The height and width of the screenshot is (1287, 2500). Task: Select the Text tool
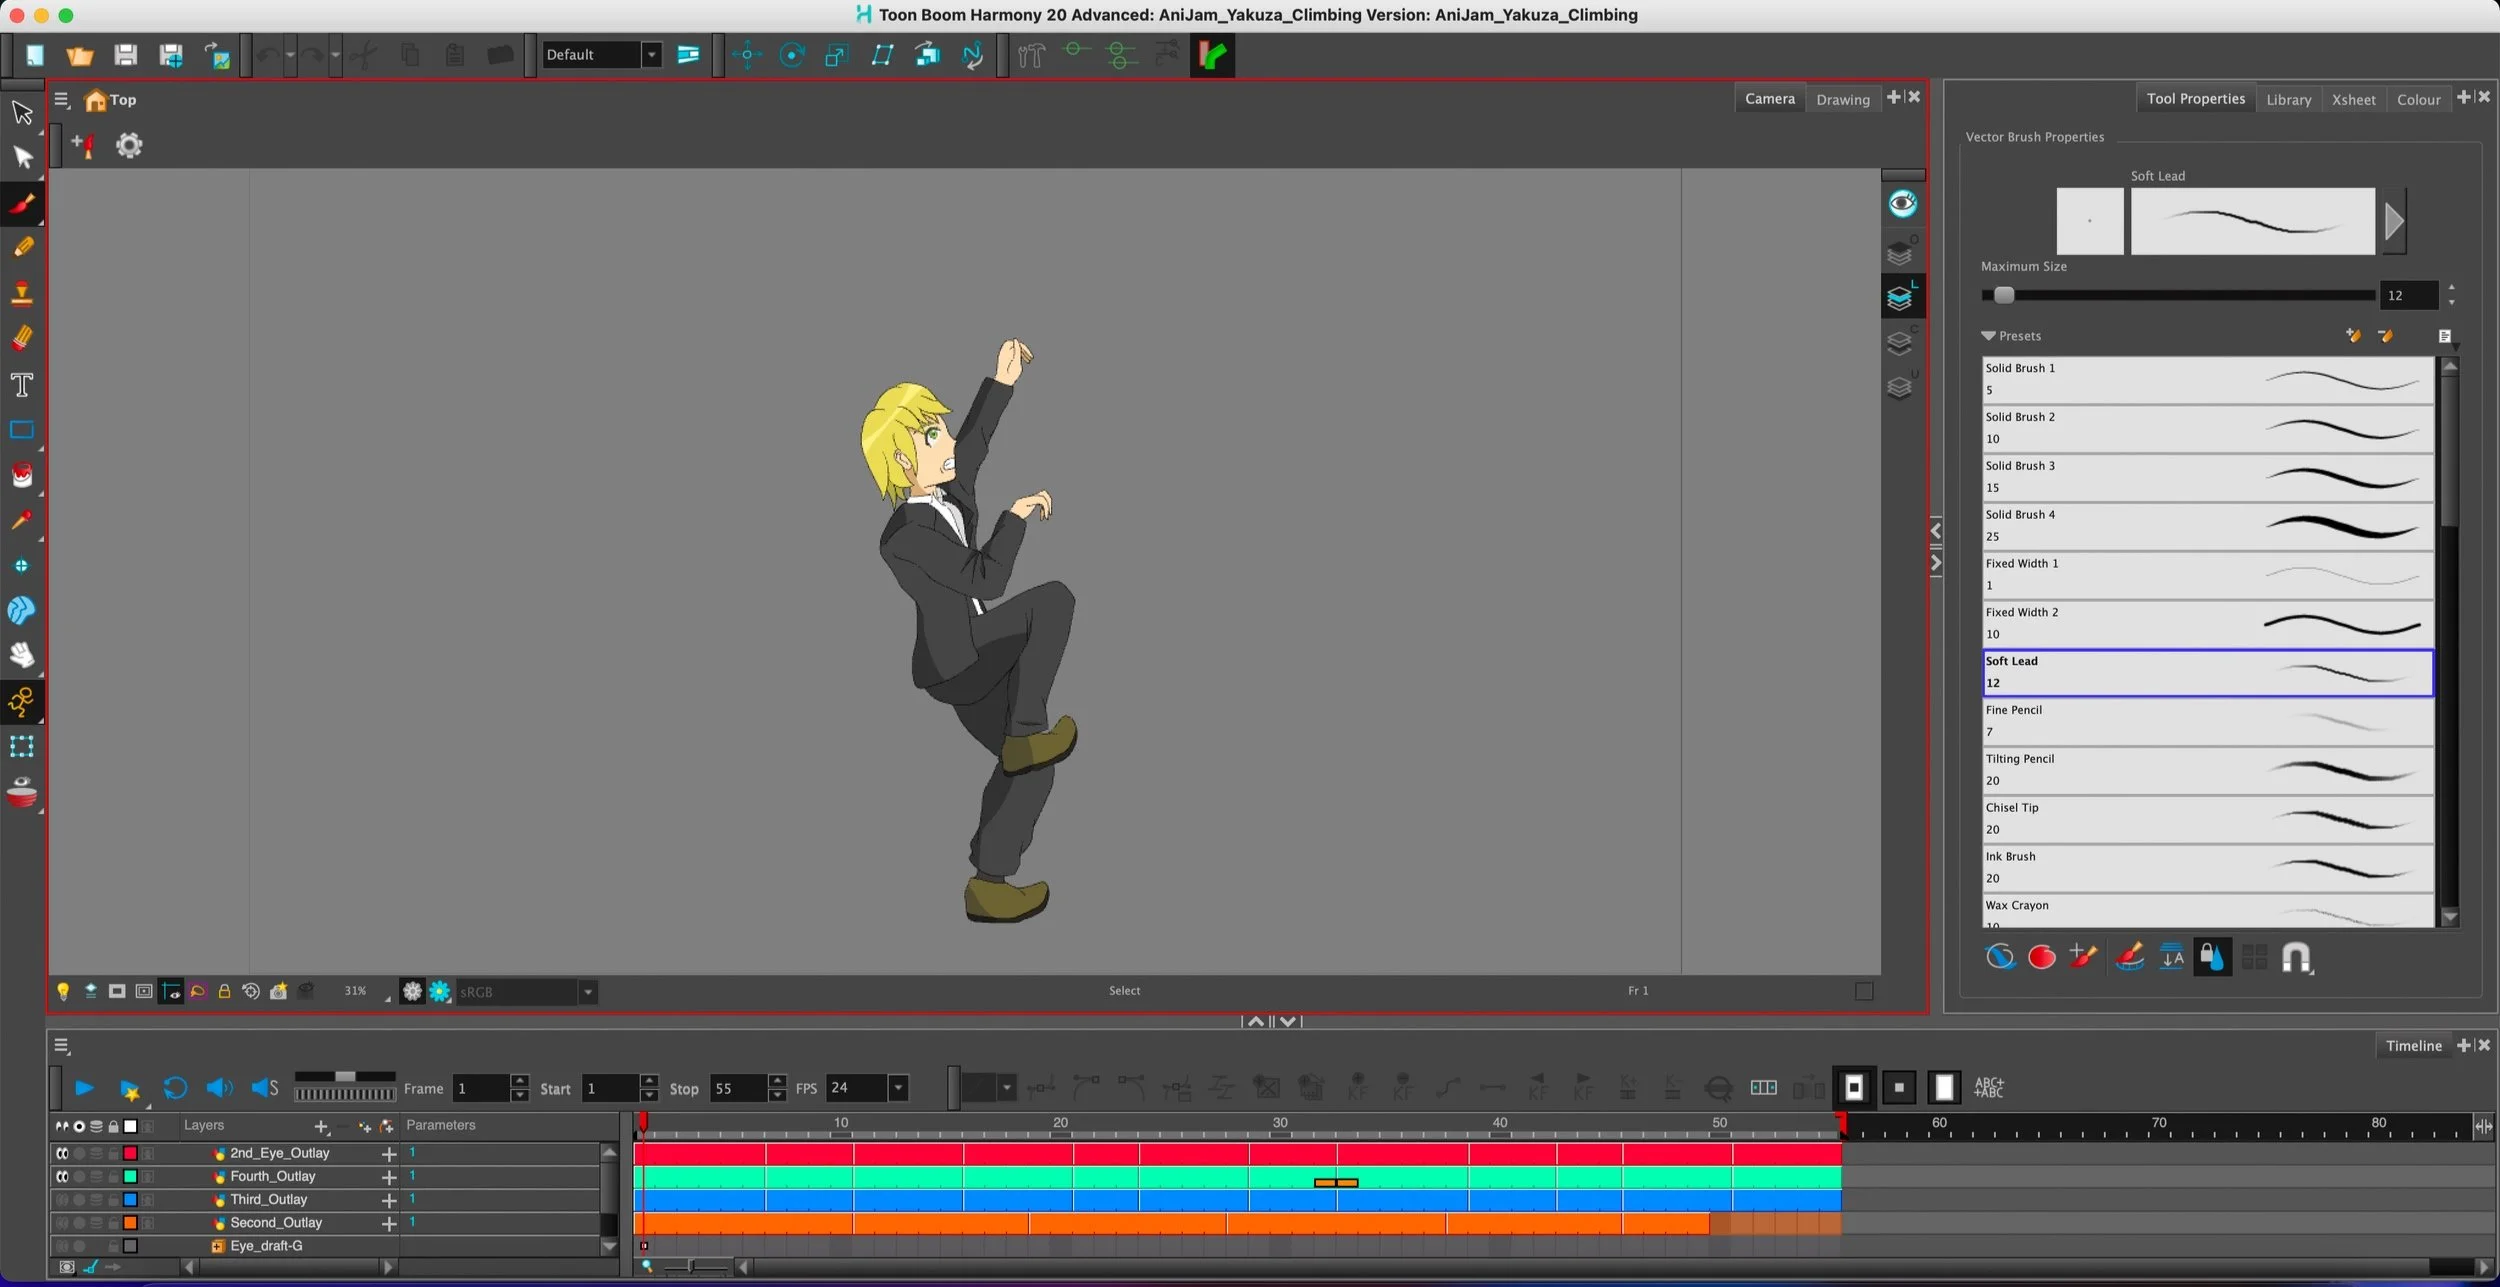(22, 385)
